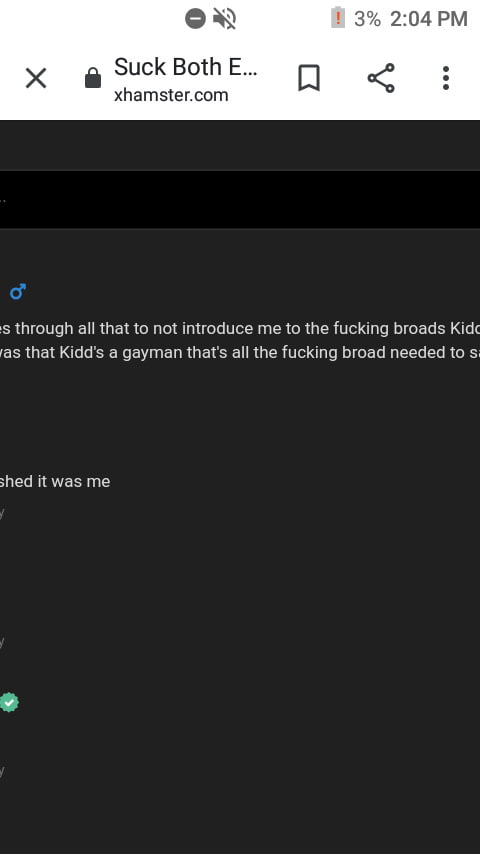Select the comment ending "it was me"

tap(55, 481)
